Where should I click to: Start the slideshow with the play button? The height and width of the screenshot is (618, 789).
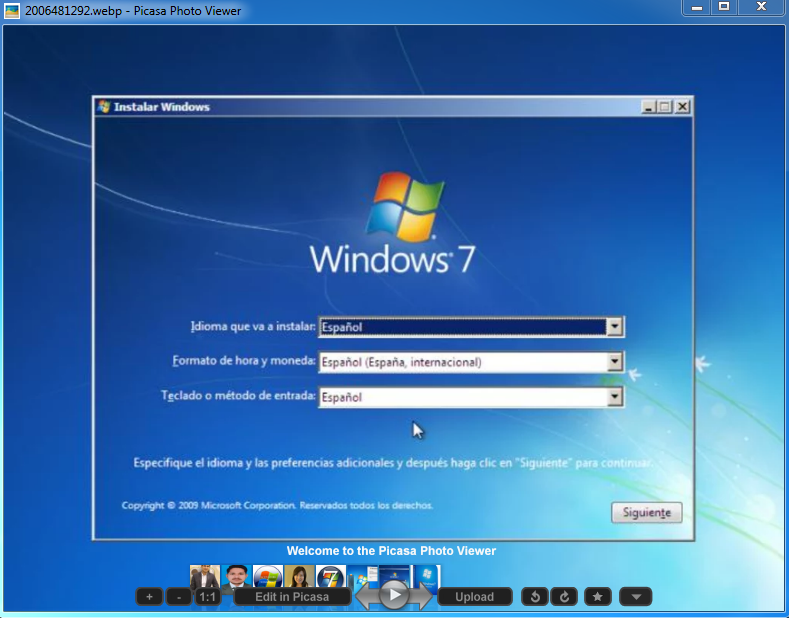coord(394,595)
